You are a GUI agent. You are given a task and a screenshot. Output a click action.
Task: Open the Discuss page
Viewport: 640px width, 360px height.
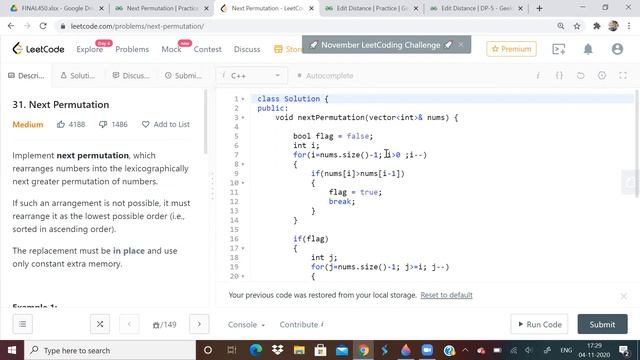[247, 49]
